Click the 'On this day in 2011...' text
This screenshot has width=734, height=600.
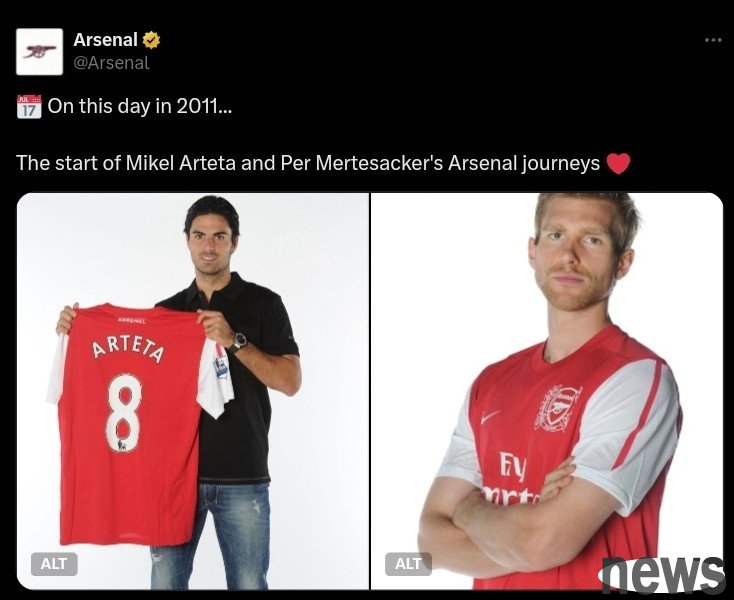[139, 106]
